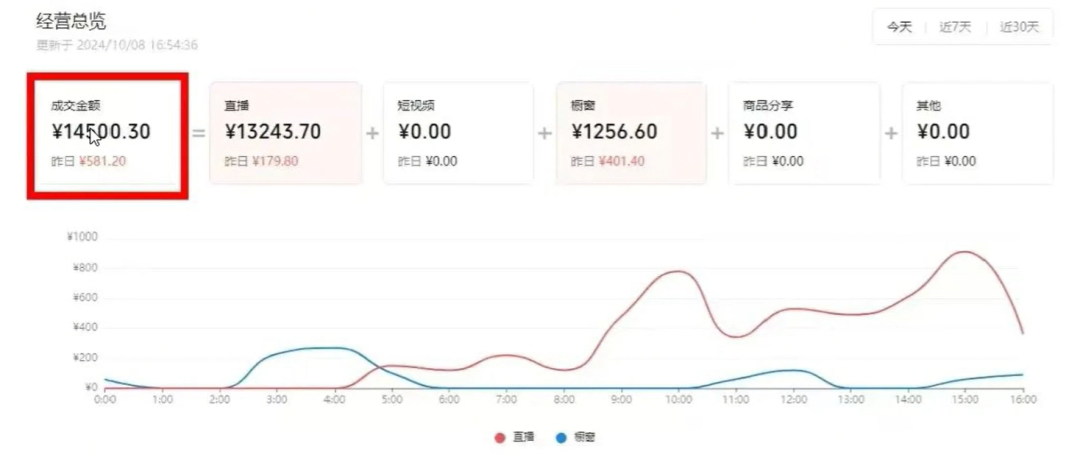This screenshot has height=460, width=1080.
Task: Switch to the 近30天 time range
Action: 1019,27
